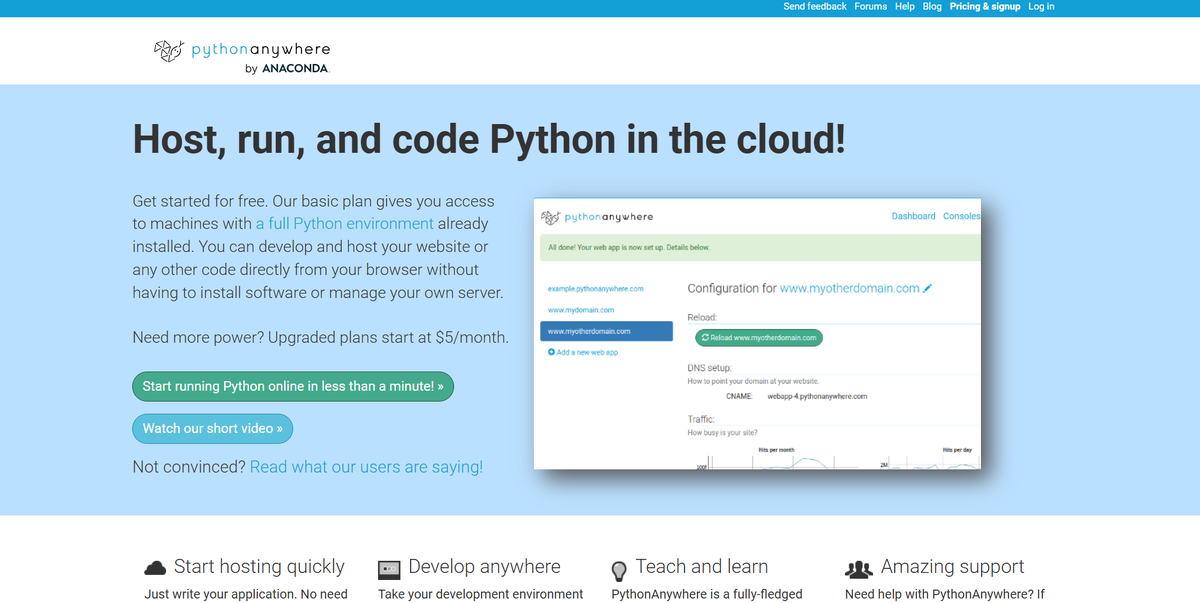Open Read what our users are saying
Screen dimensions: 1200x603
point(366,467)
